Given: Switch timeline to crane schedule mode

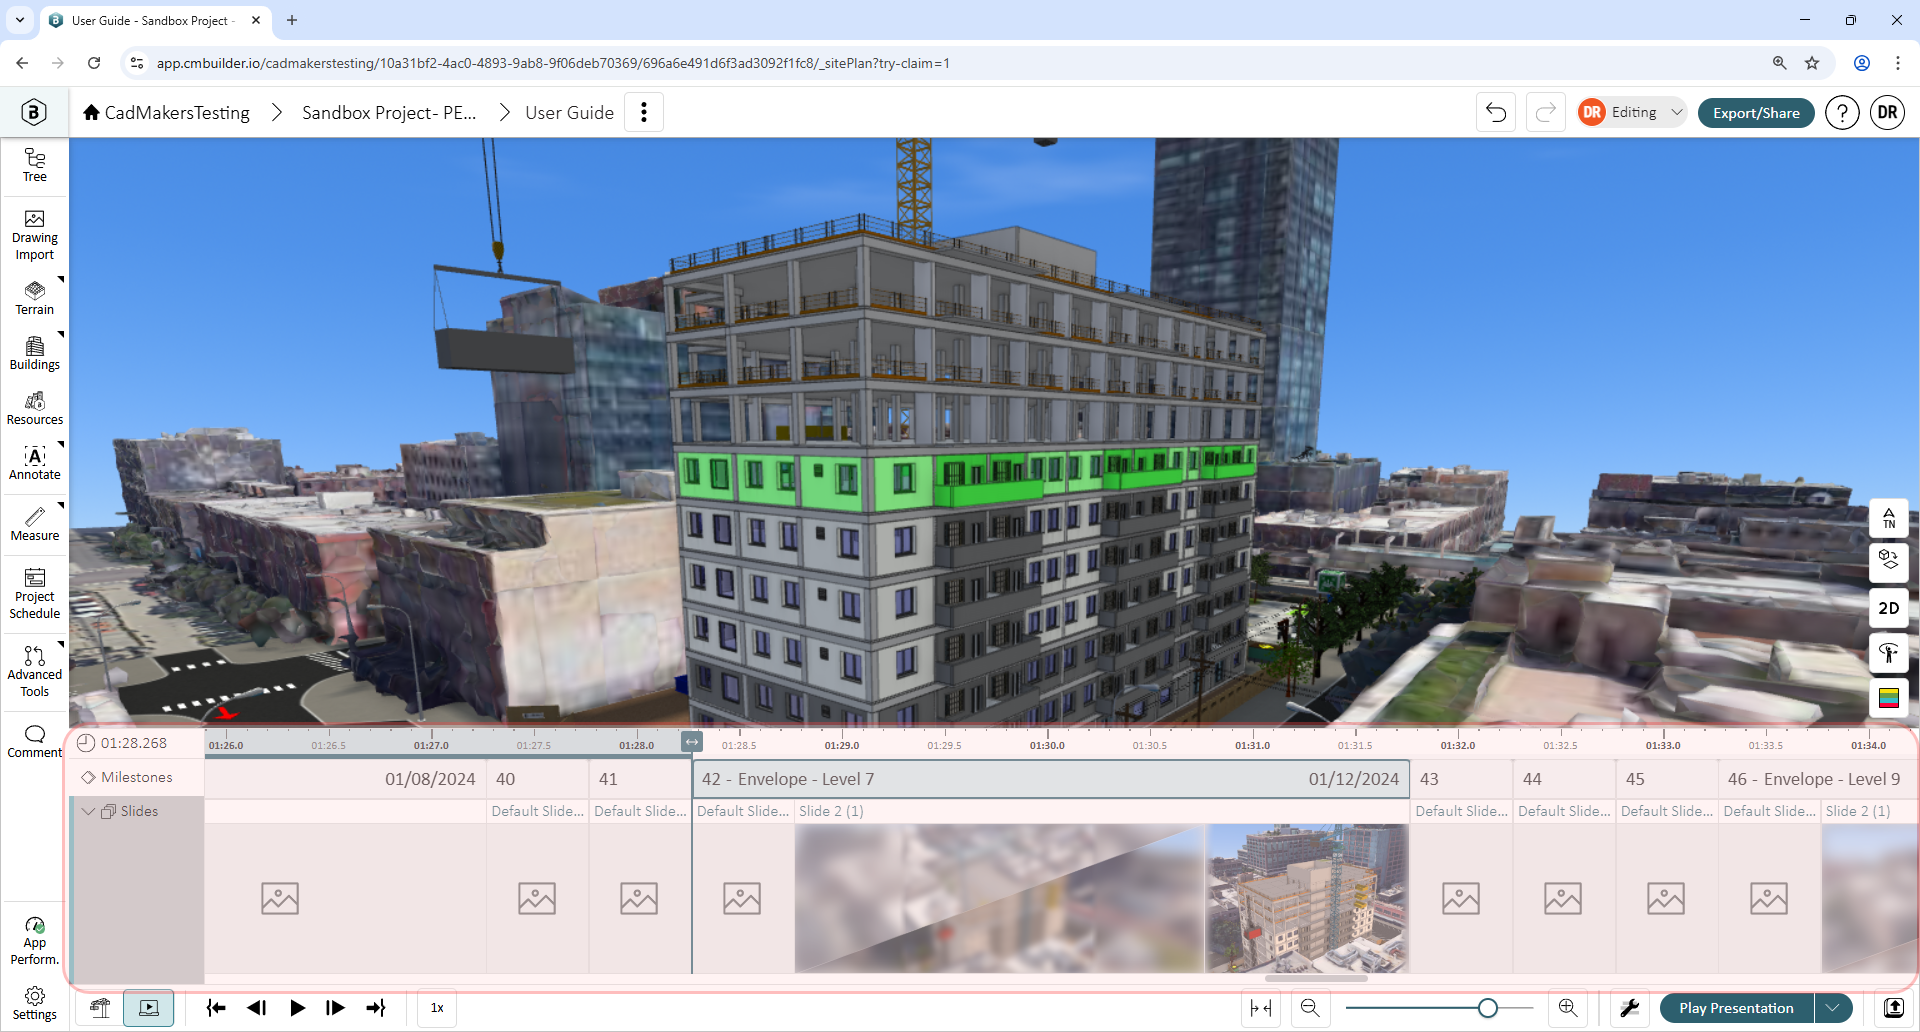Looking at the screenshot, I should [x=100, y=1008].
